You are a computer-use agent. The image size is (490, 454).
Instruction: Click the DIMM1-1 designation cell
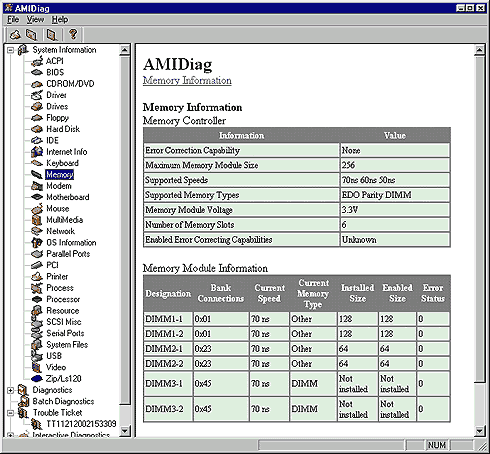point(168,319)
